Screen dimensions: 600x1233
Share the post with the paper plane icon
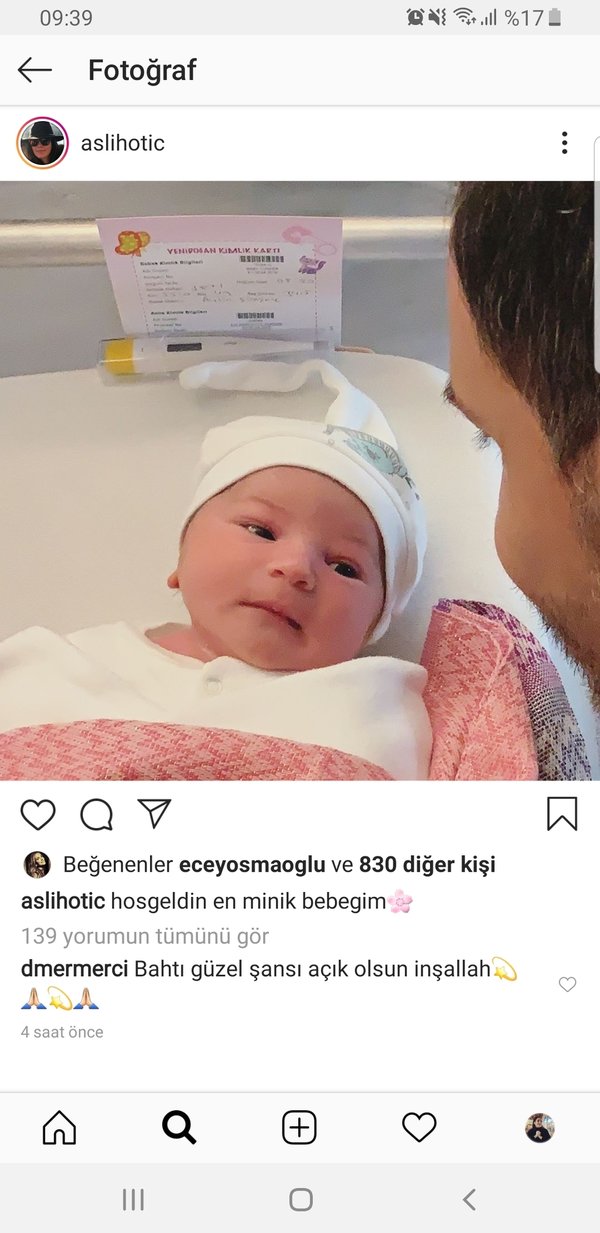pos(154,814)
